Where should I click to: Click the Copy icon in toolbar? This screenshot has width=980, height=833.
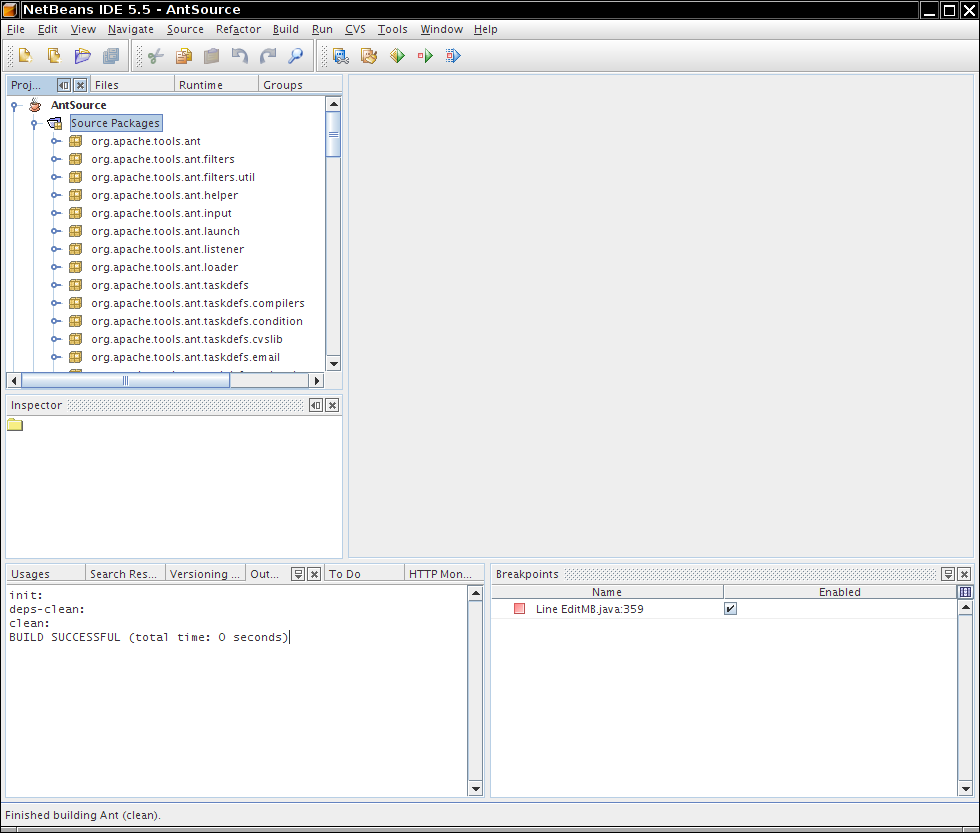click(184, 56)
